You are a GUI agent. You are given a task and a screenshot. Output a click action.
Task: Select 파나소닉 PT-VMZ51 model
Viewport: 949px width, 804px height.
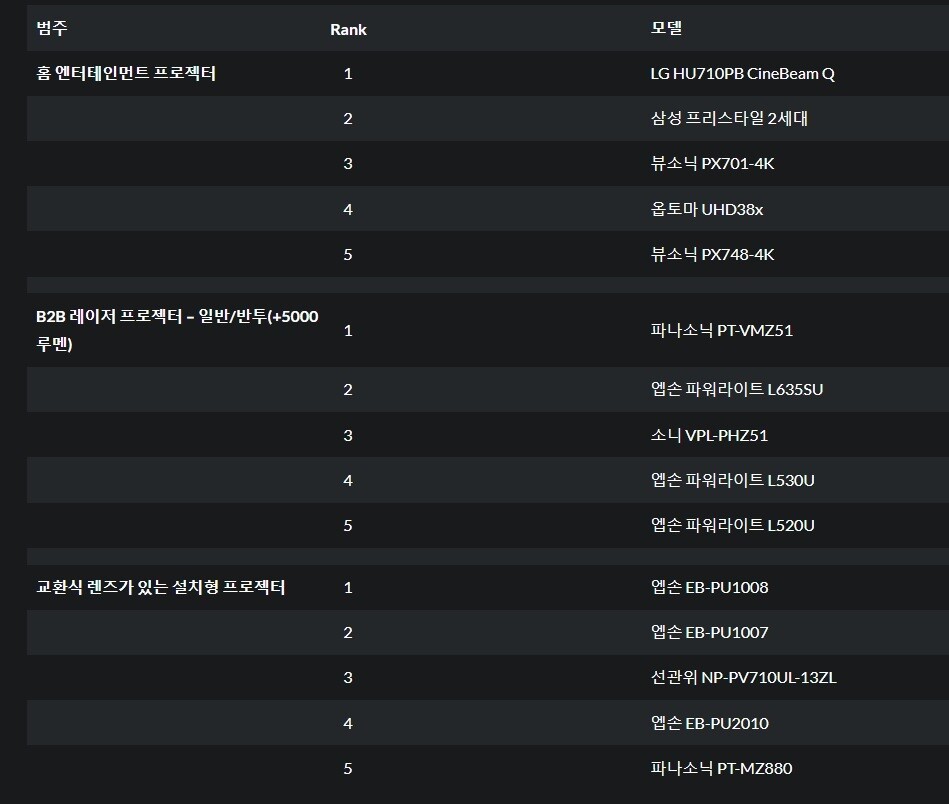[x=721, y=330]
